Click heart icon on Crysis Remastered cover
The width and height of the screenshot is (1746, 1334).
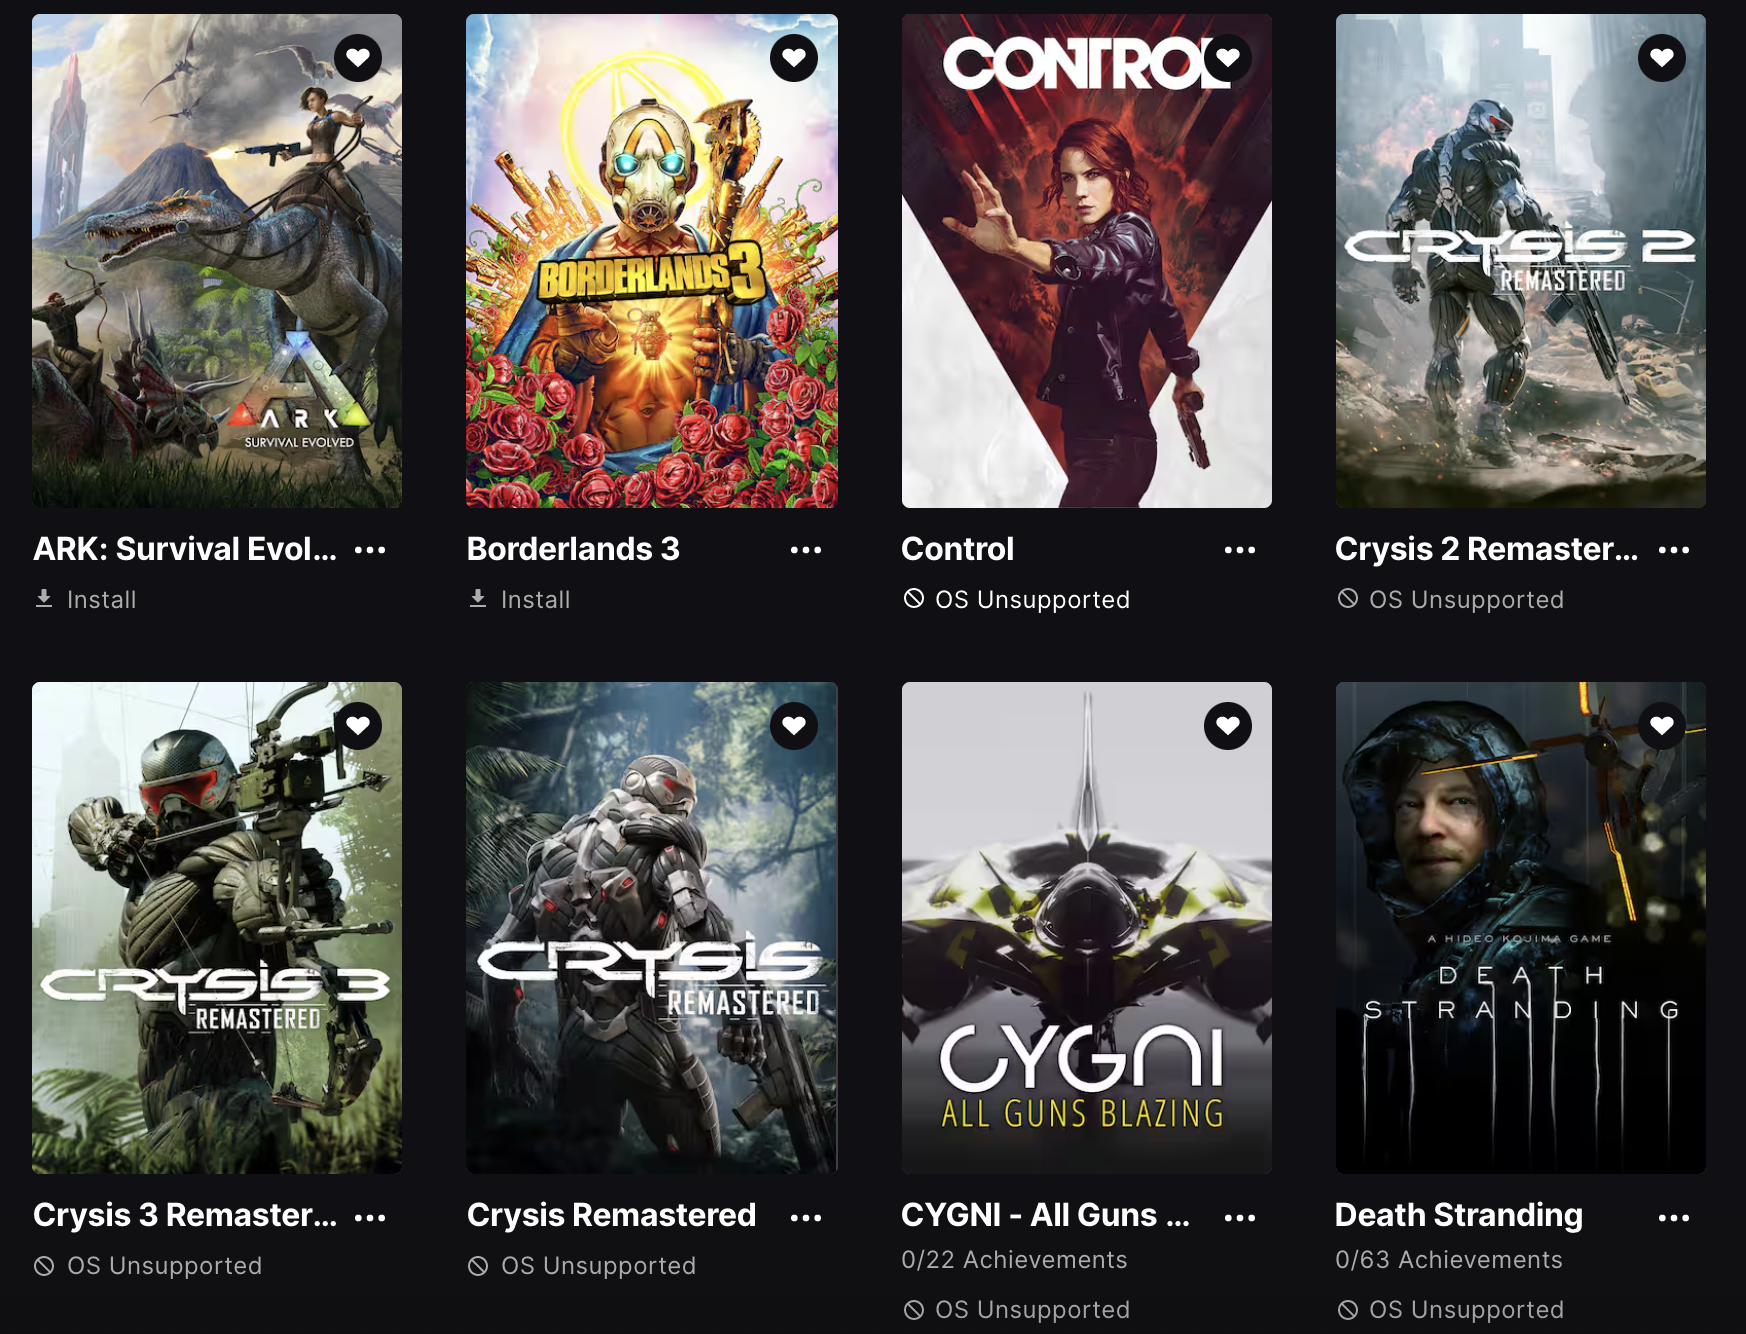(x=794, y=726)
